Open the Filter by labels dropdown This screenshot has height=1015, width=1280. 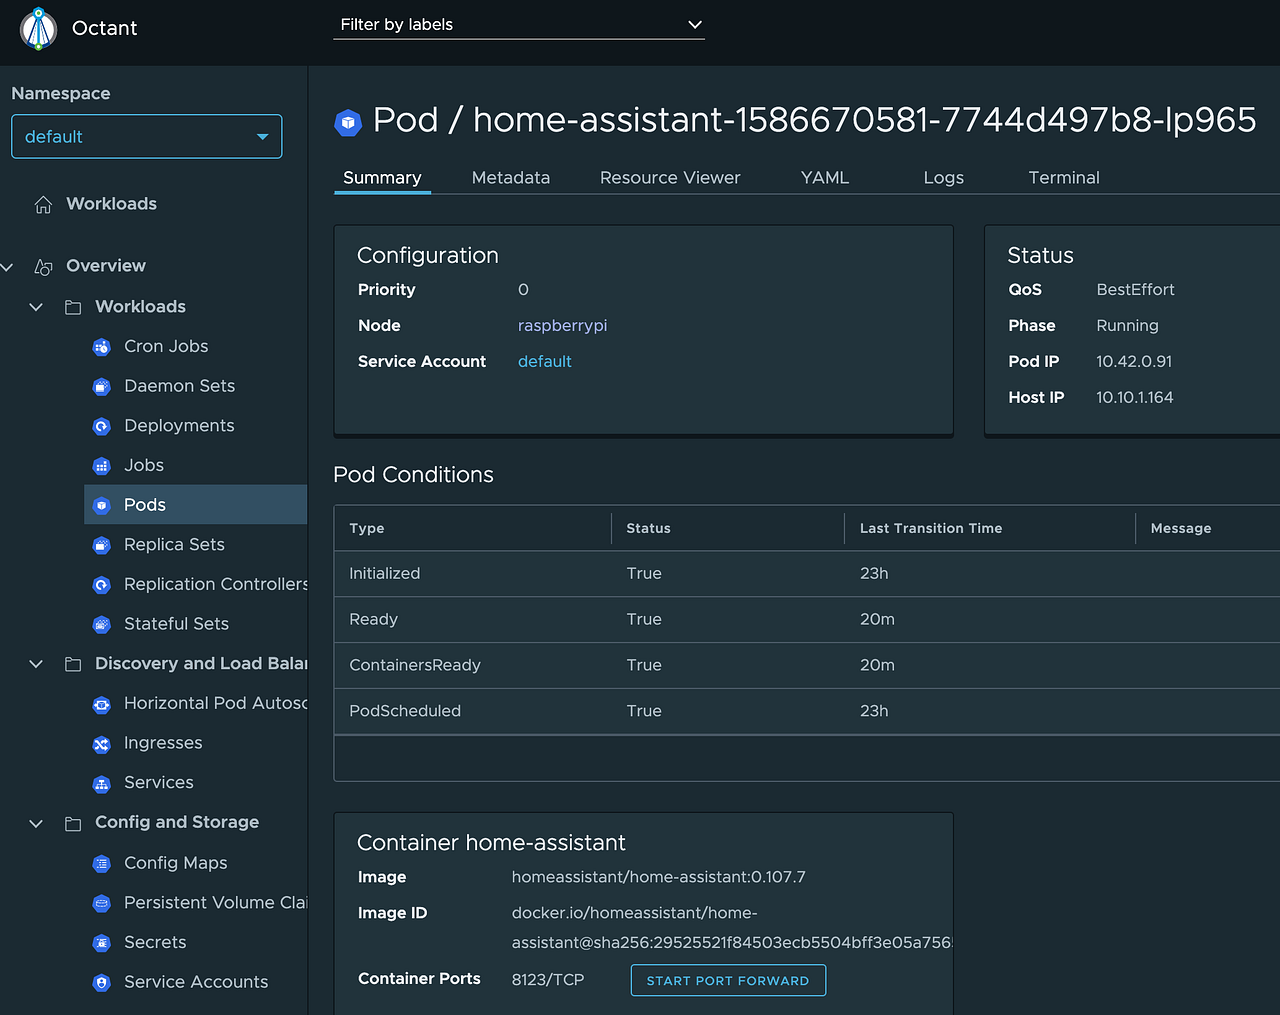(519, 24)
